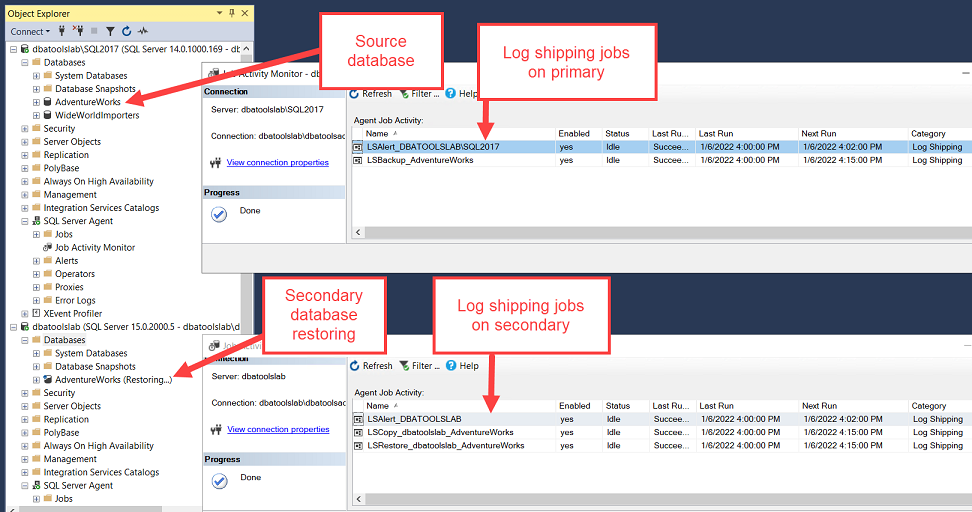The image size is (972, 512).
Task: Click the Connect Object Explorer plug icon
Action: coord(61,30)
